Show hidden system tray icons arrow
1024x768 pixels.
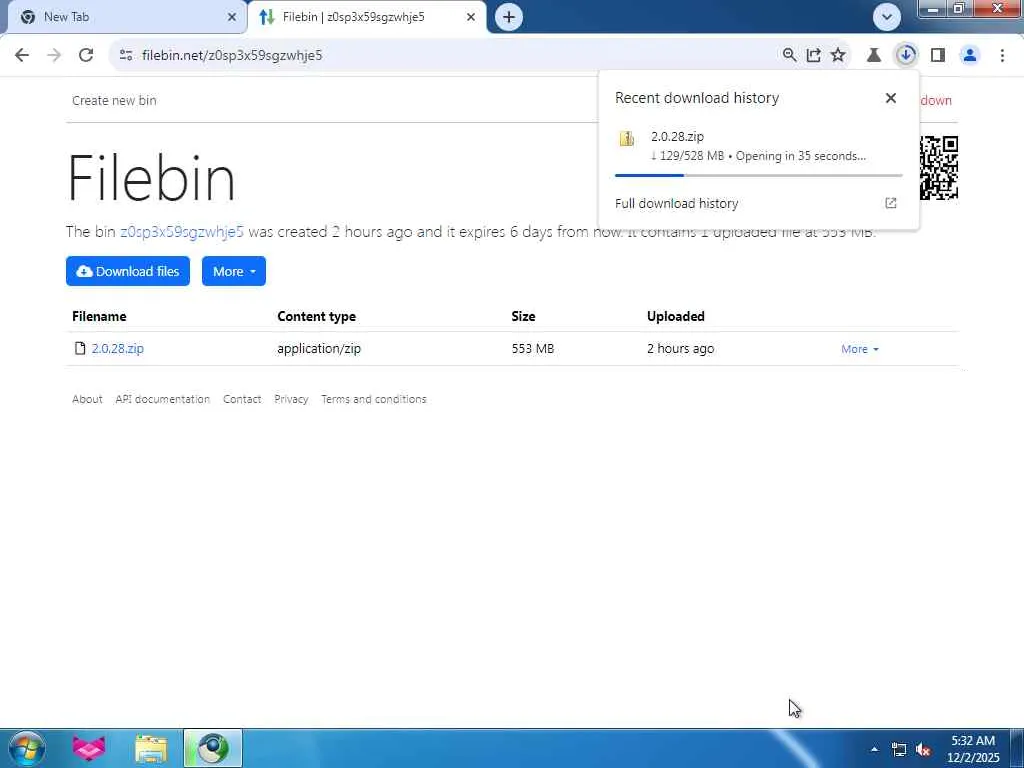pyautogui.click(x=874, y=749)
